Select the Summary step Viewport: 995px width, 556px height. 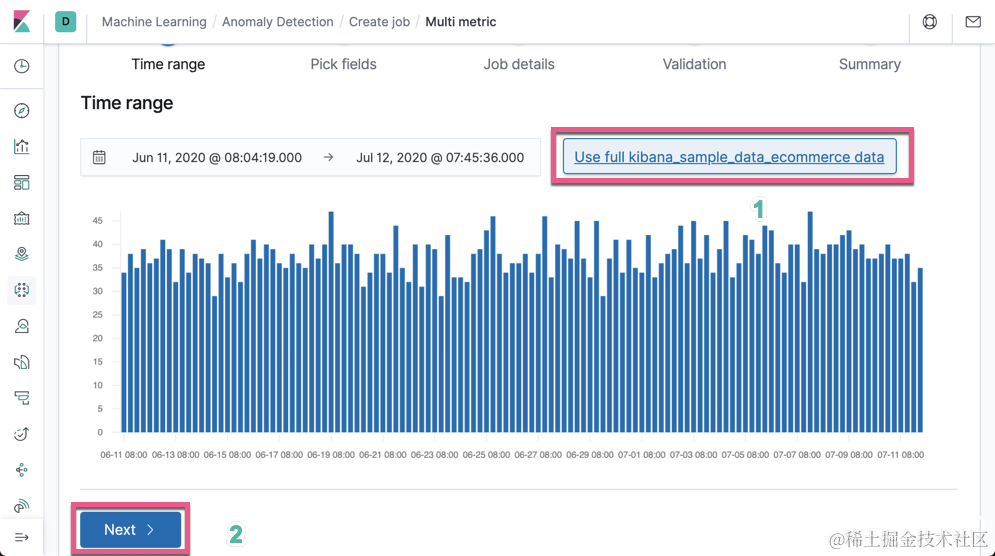pos(870,64)
